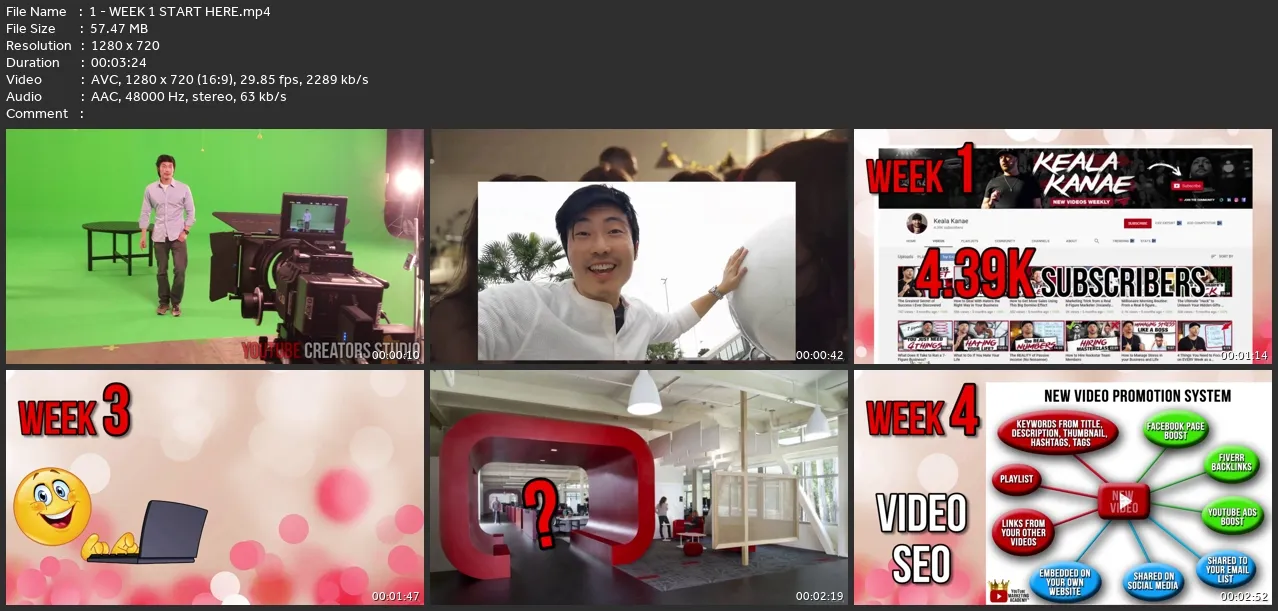
Task: Click the 'VIDEO SEO' text in Week 4 frame
Action: [922, 540]
